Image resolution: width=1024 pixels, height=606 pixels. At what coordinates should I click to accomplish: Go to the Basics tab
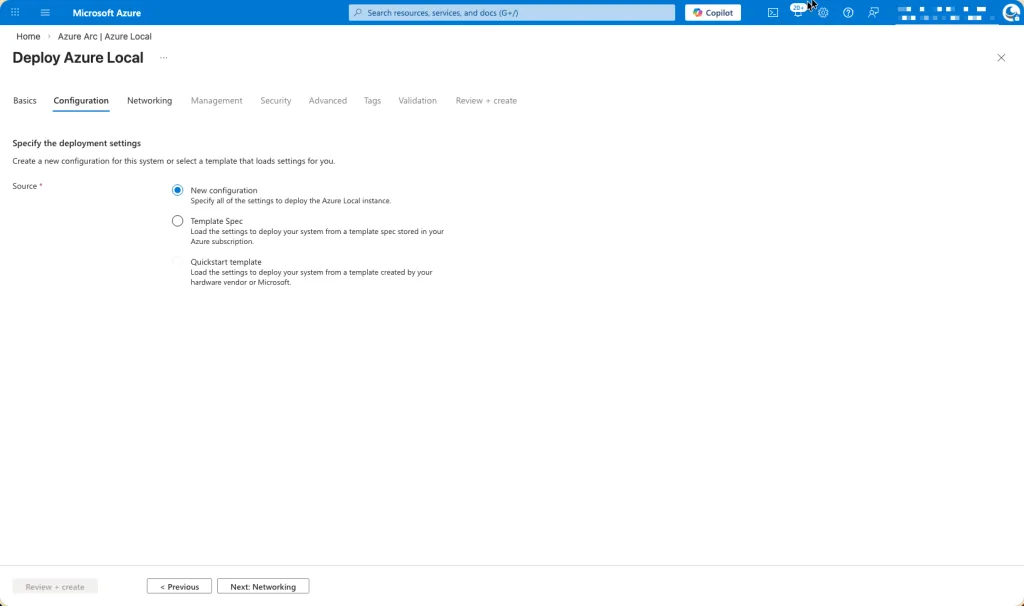(25, 101)
